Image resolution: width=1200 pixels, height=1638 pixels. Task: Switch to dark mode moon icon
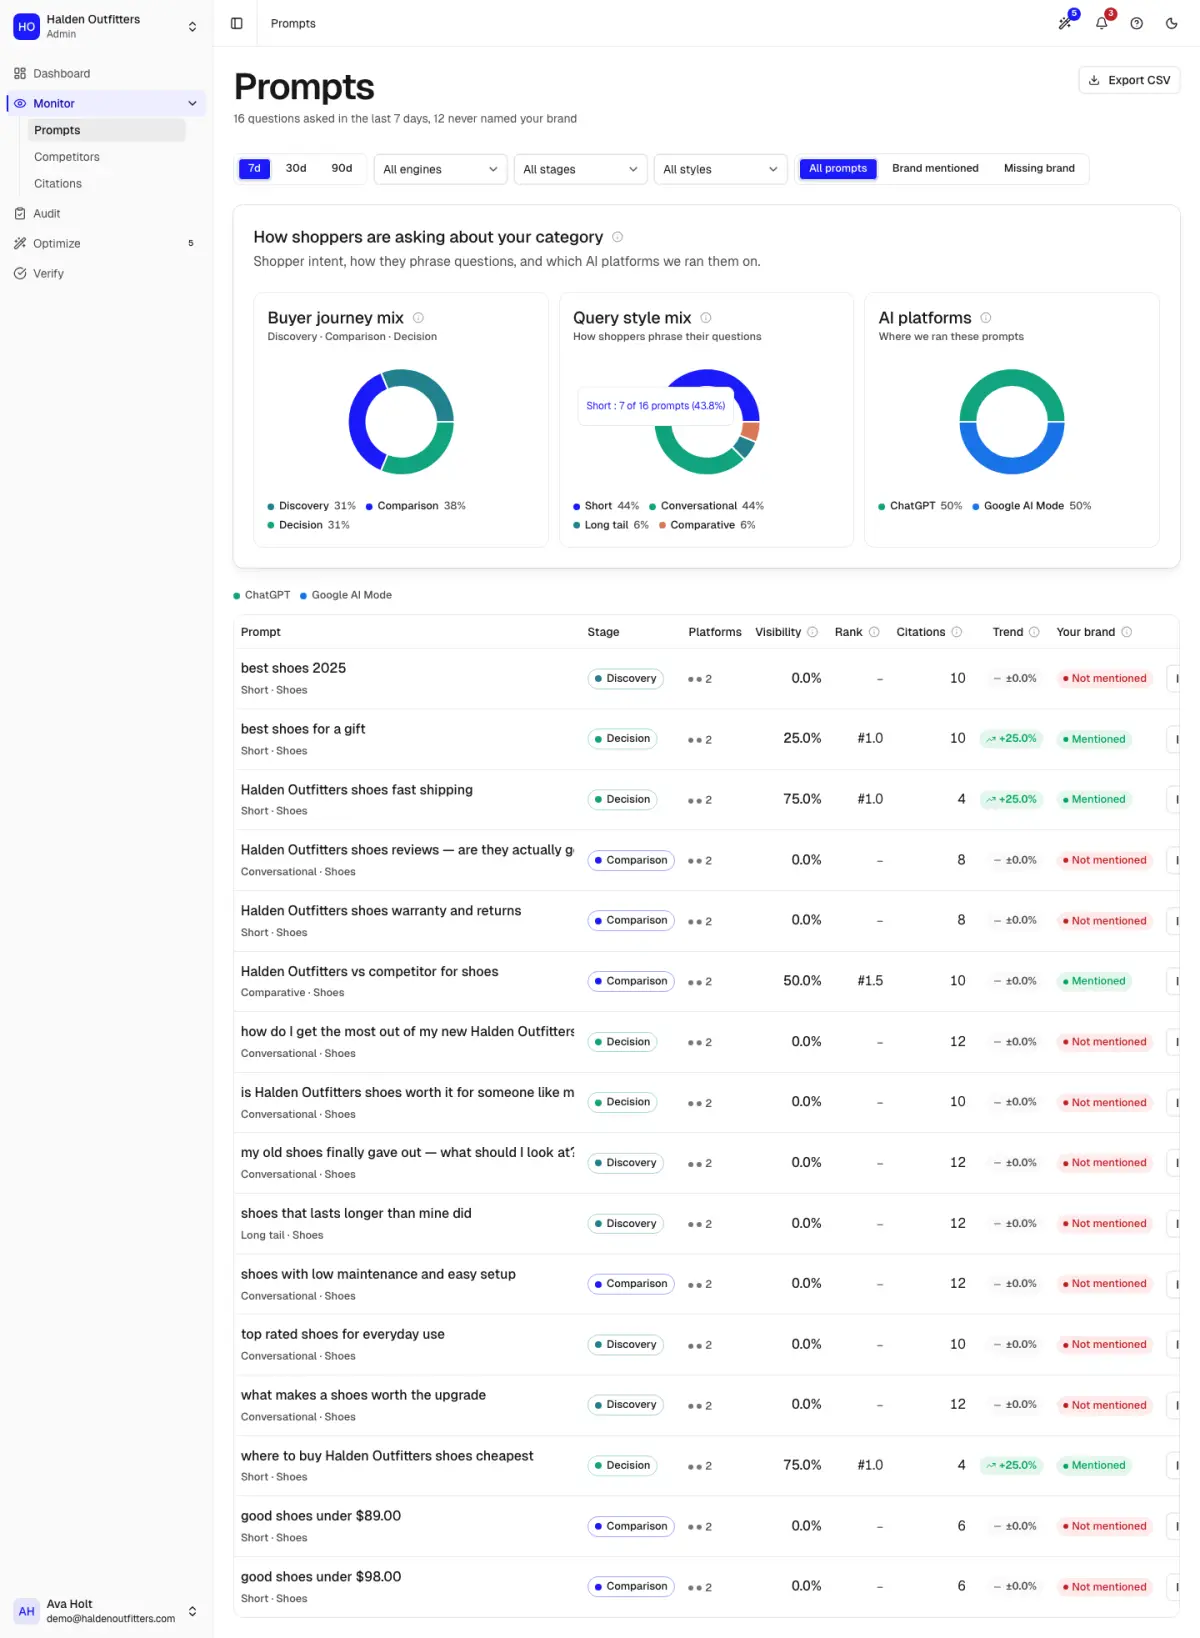click(x=1172, y=23)
